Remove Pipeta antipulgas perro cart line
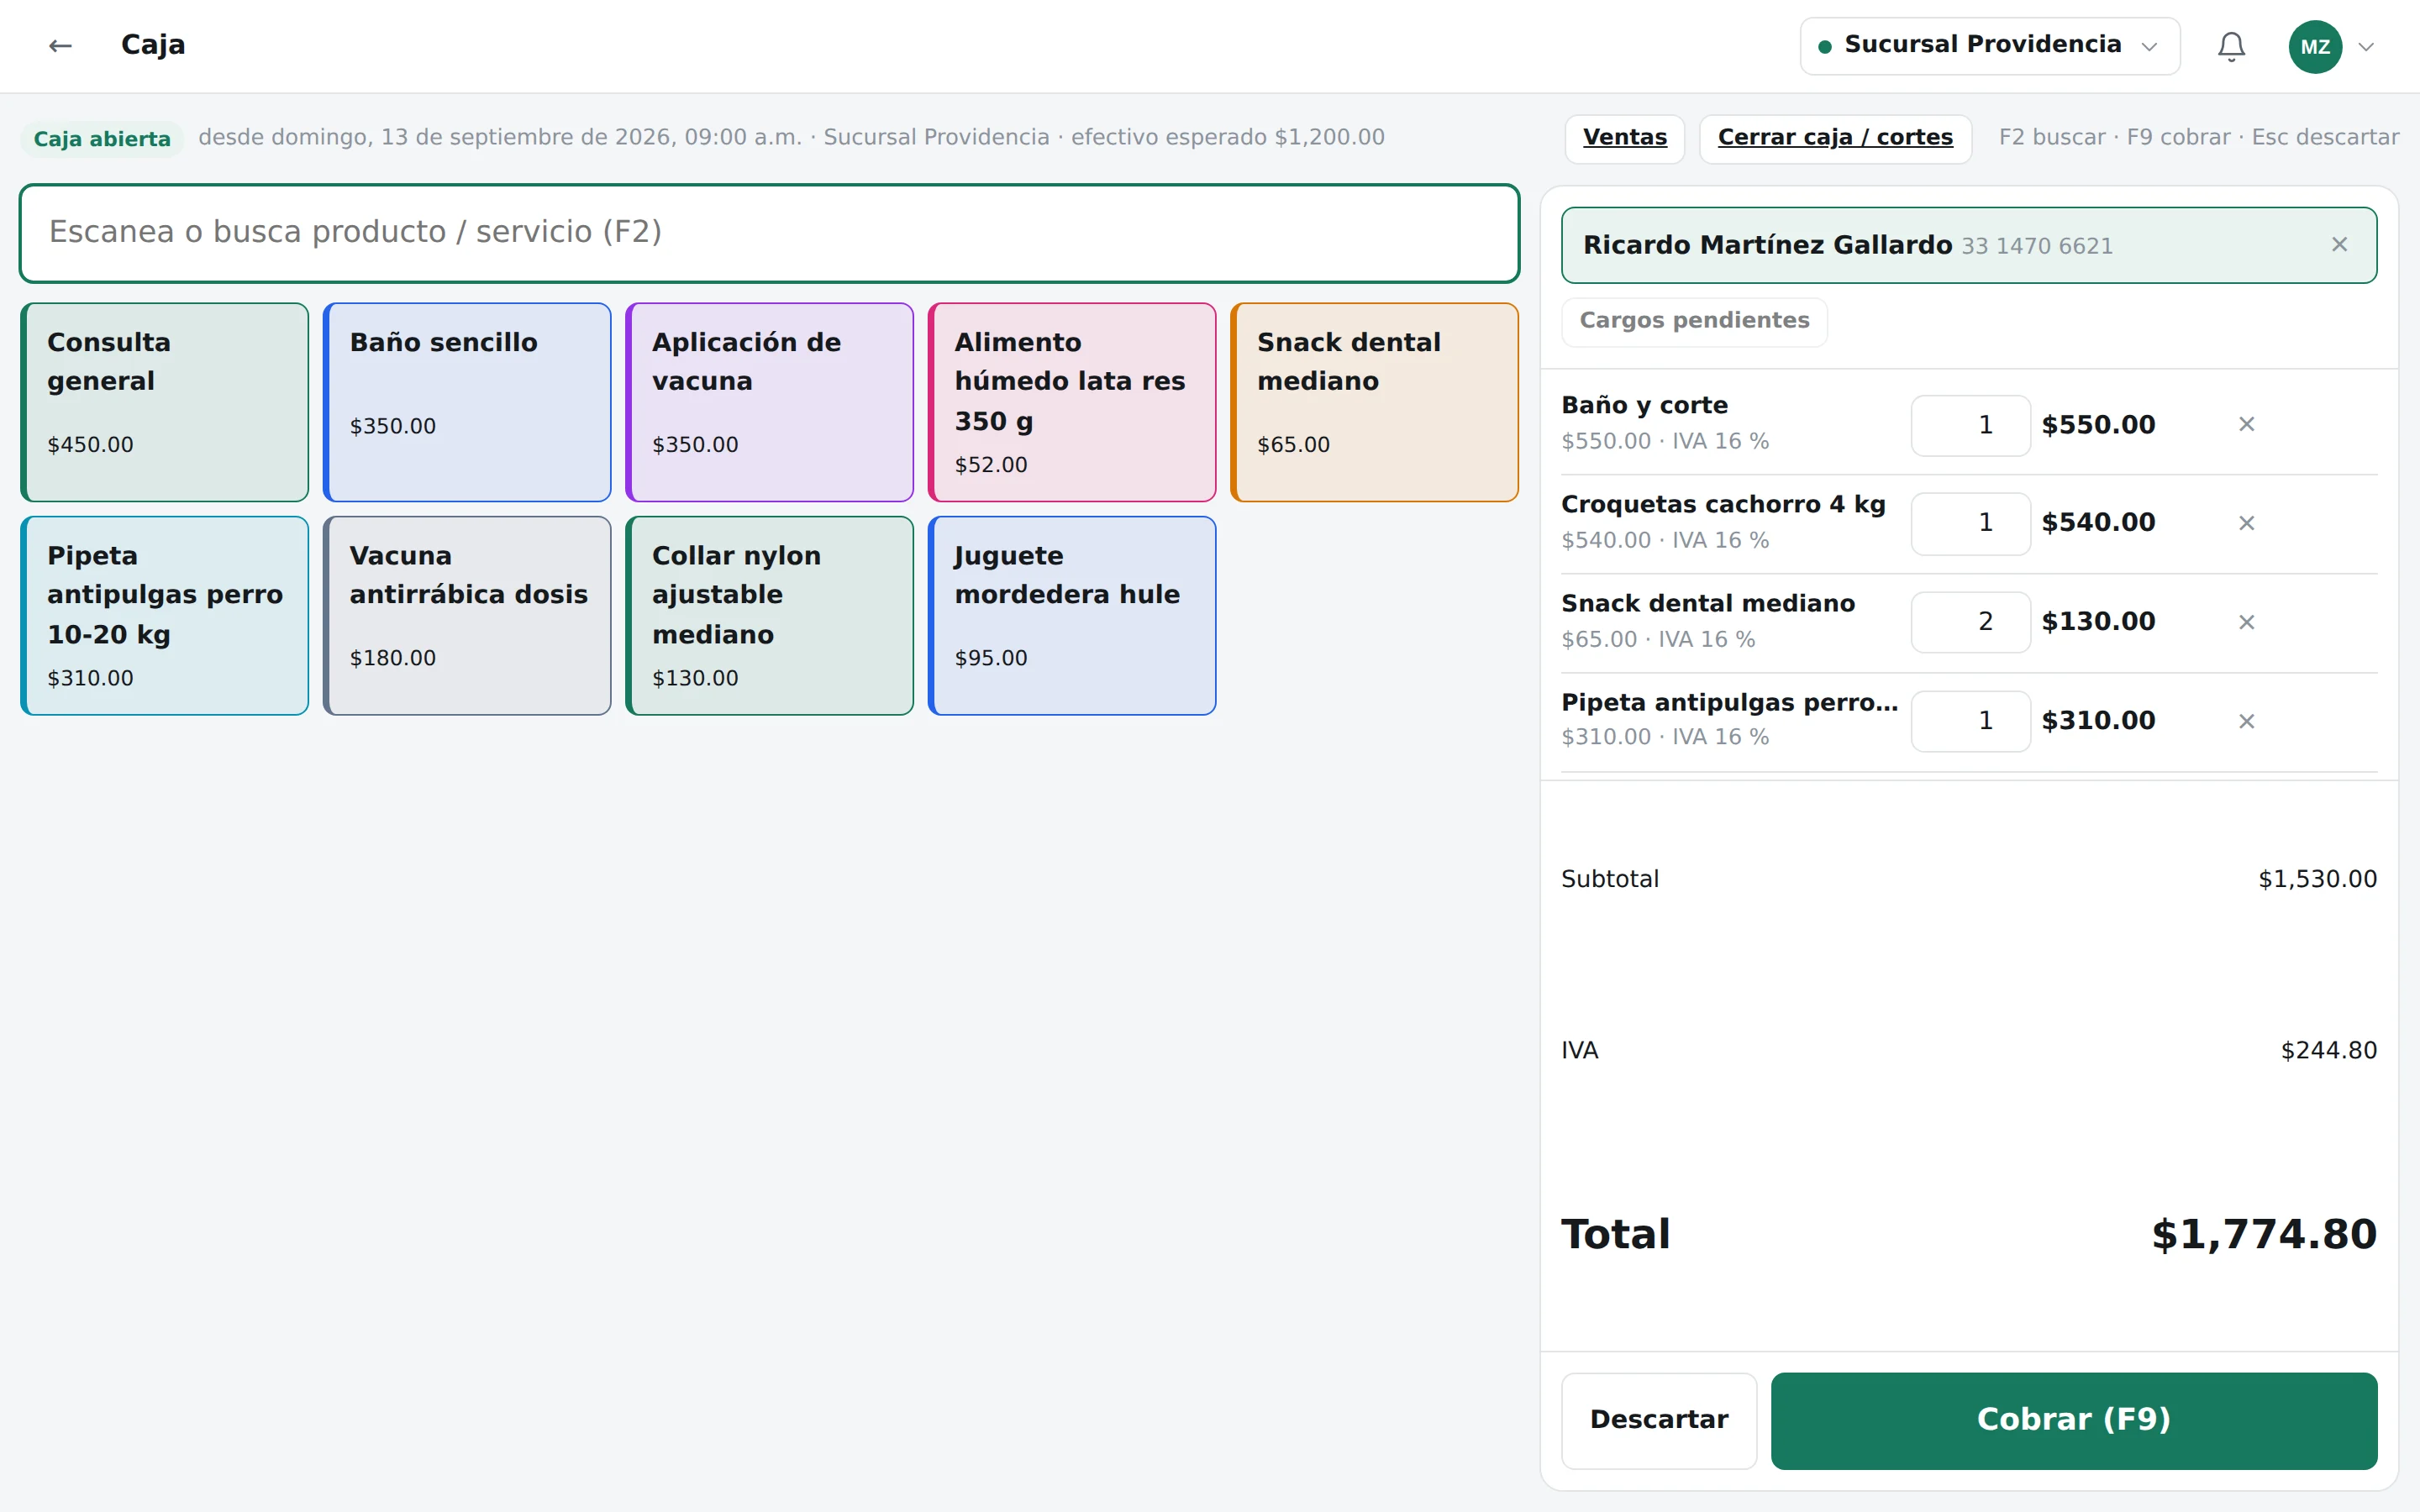 click(x=2246, y=721)
